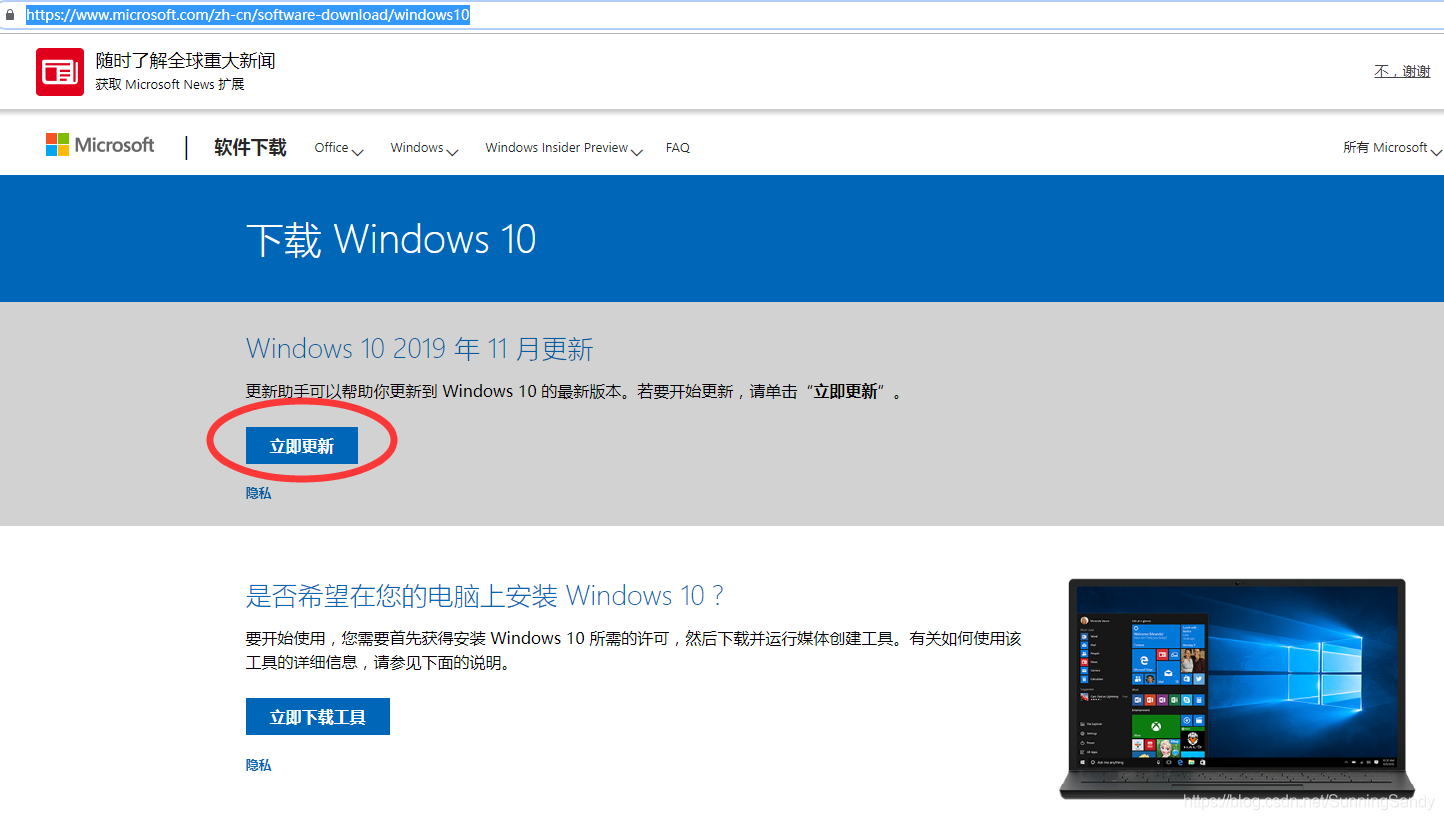Expand the Windows menu
The width and height of the screenshot is (1444, 820).
(424, 148)
